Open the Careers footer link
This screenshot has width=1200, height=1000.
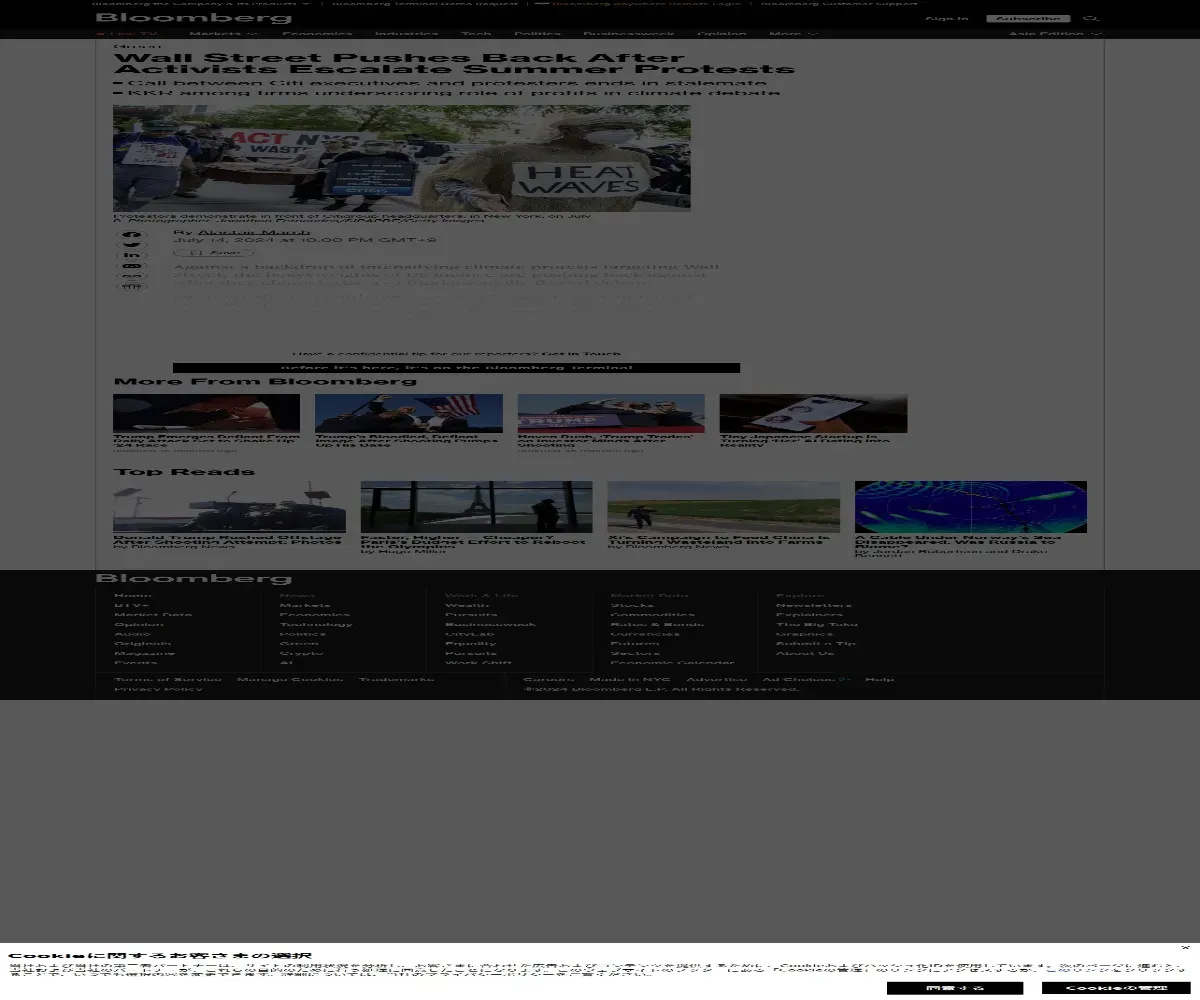pos(549,679)
